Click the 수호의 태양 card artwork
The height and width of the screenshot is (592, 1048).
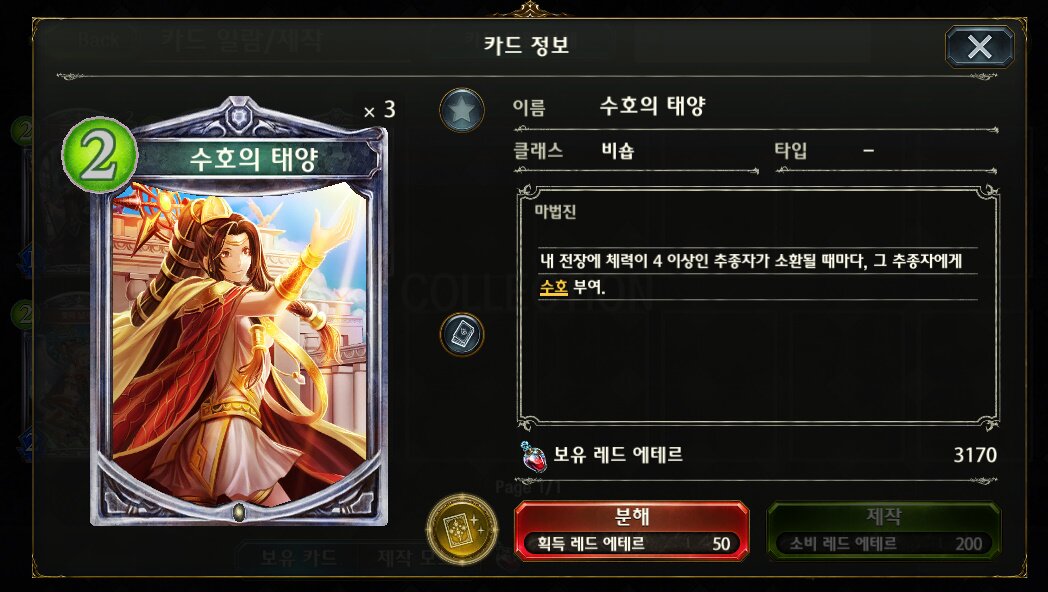click(239, 344)
